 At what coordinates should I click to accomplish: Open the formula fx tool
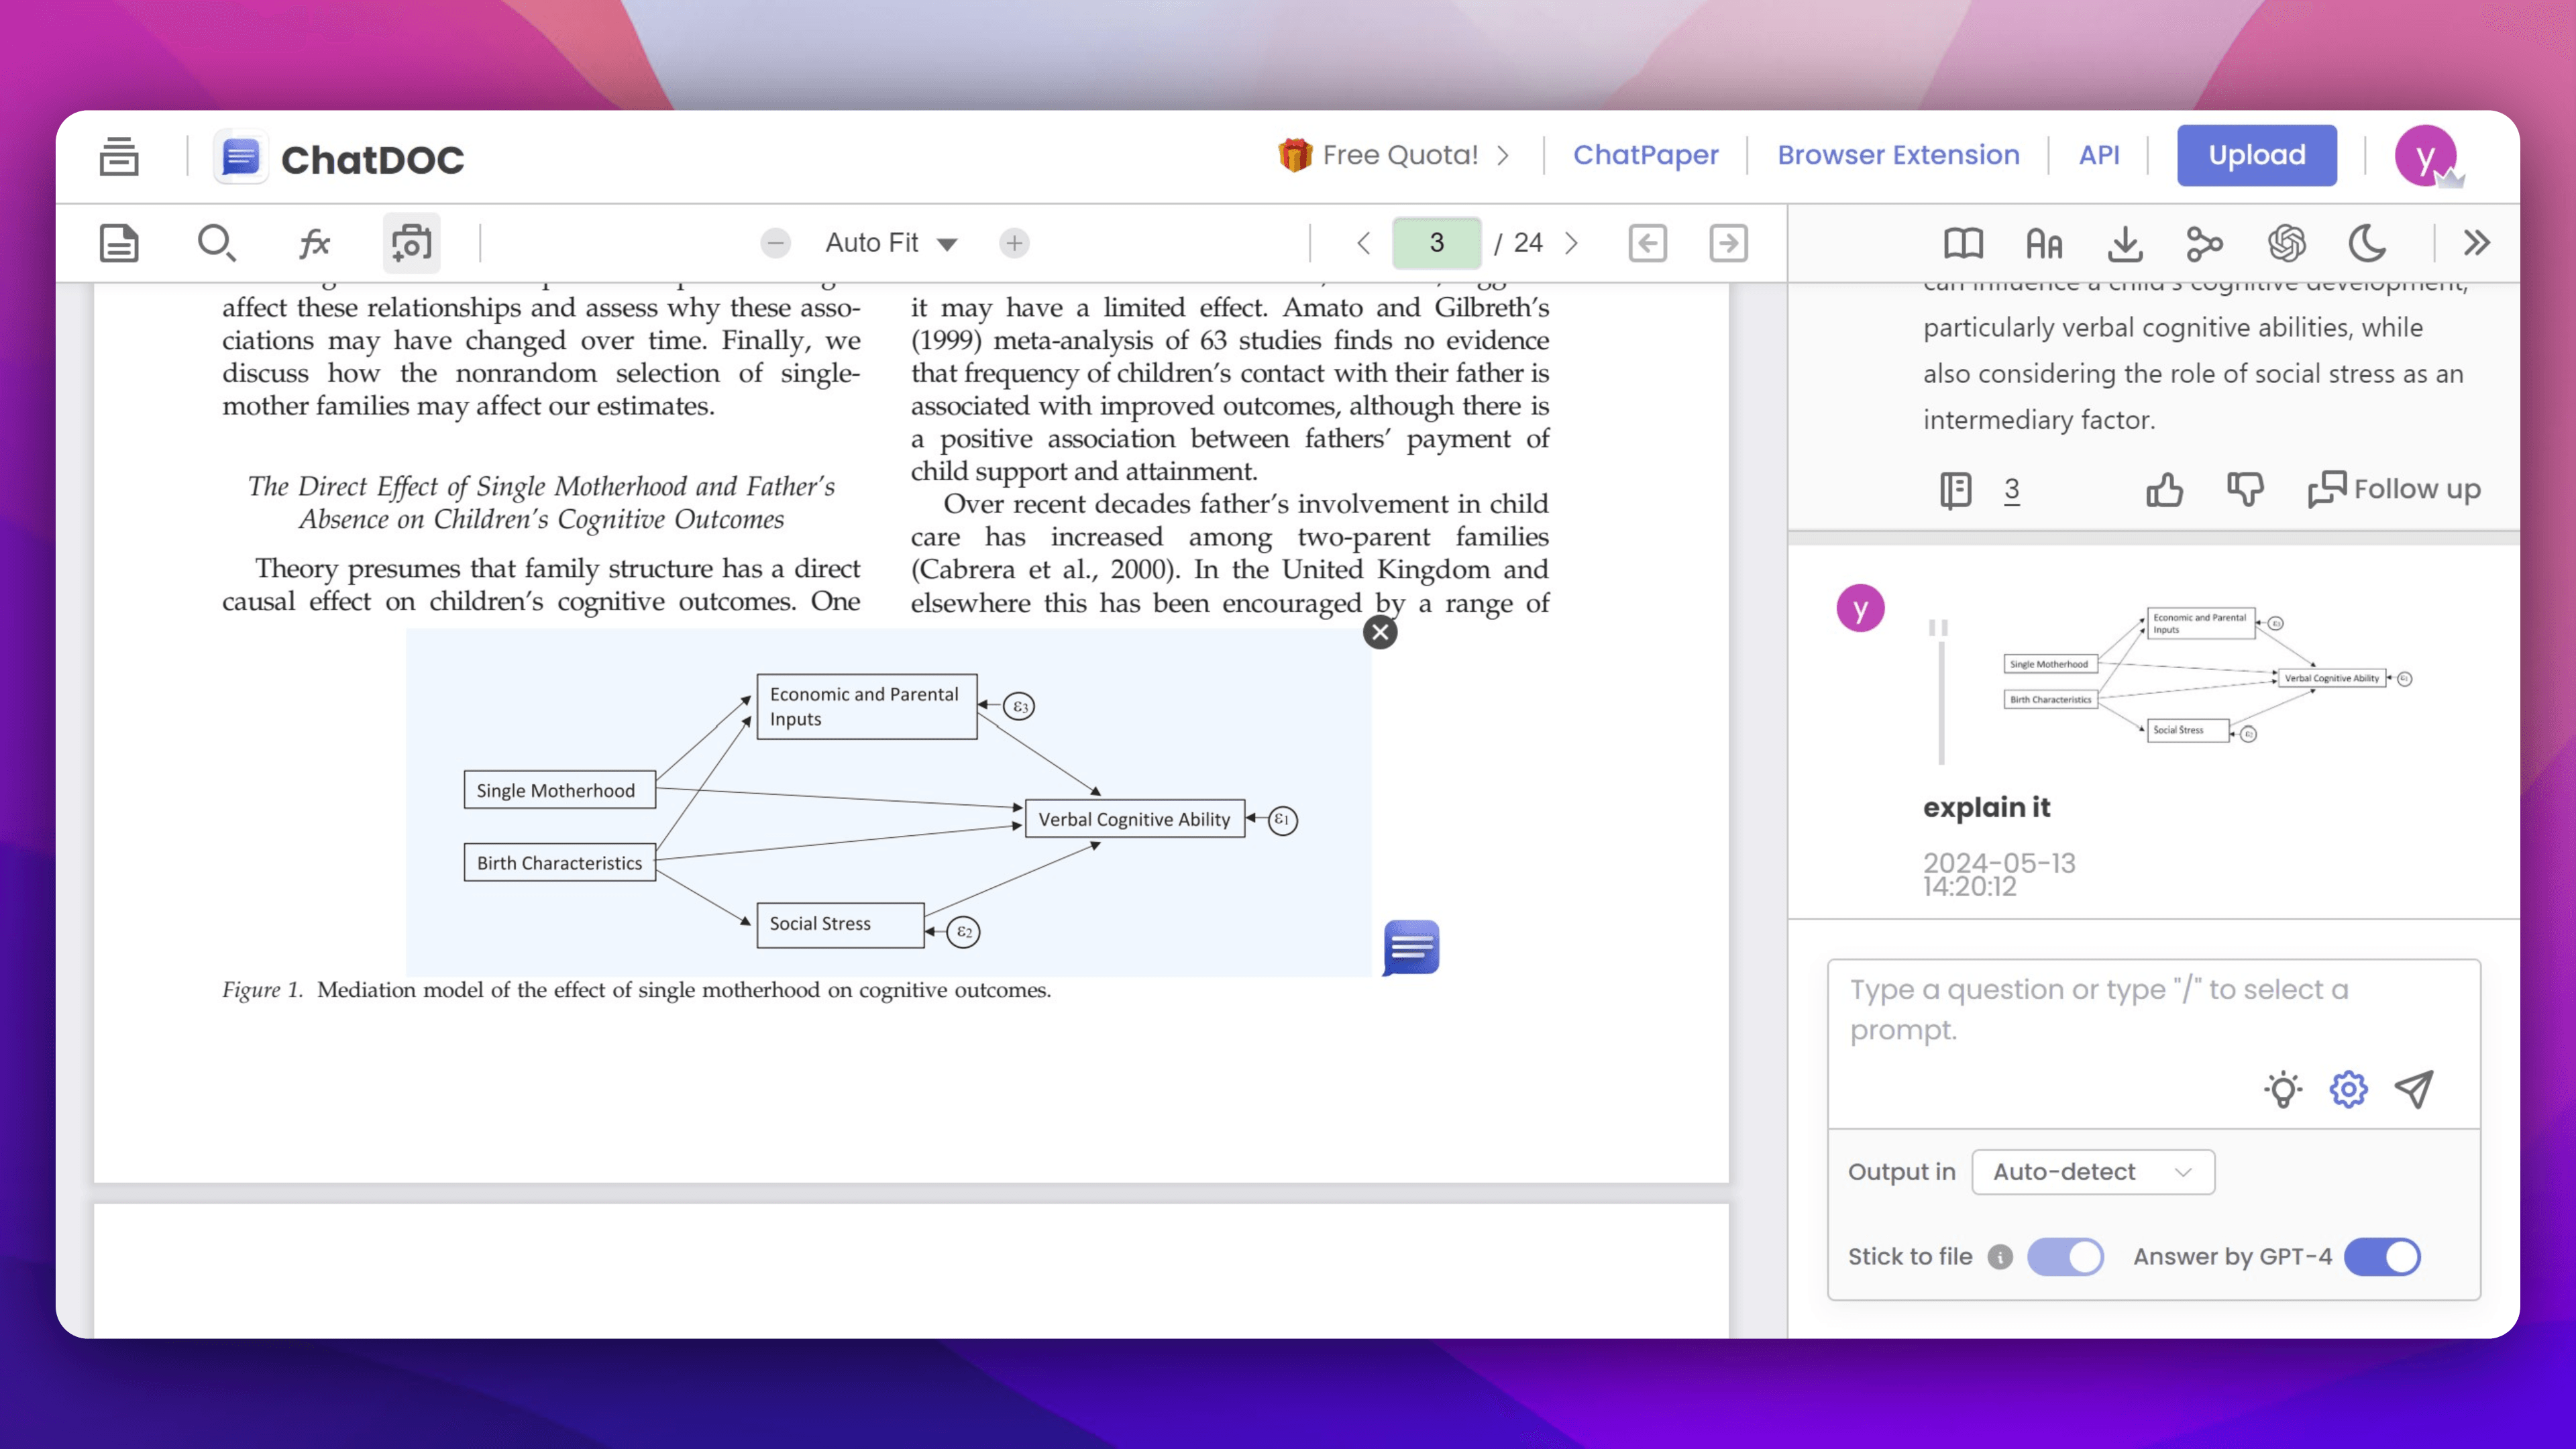[314, 243]
